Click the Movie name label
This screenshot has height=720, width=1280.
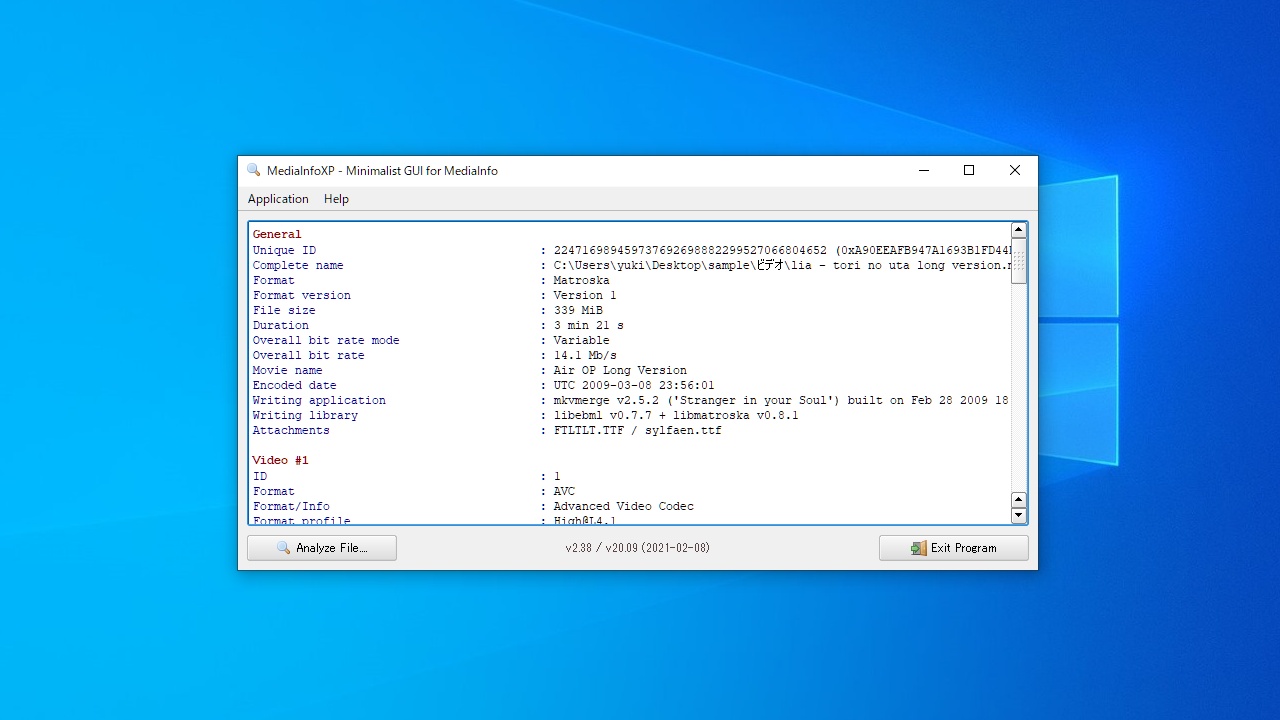pyautogui.click(x=287, y=370)
